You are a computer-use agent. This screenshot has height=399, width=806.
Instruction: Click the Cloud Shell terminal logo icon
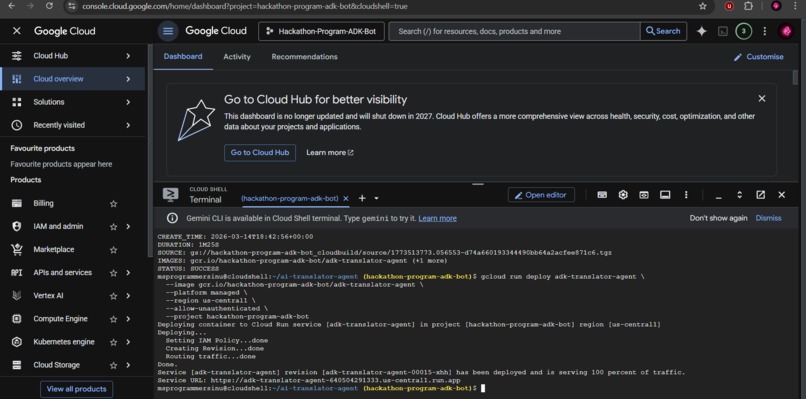click(x=171, y=194)
